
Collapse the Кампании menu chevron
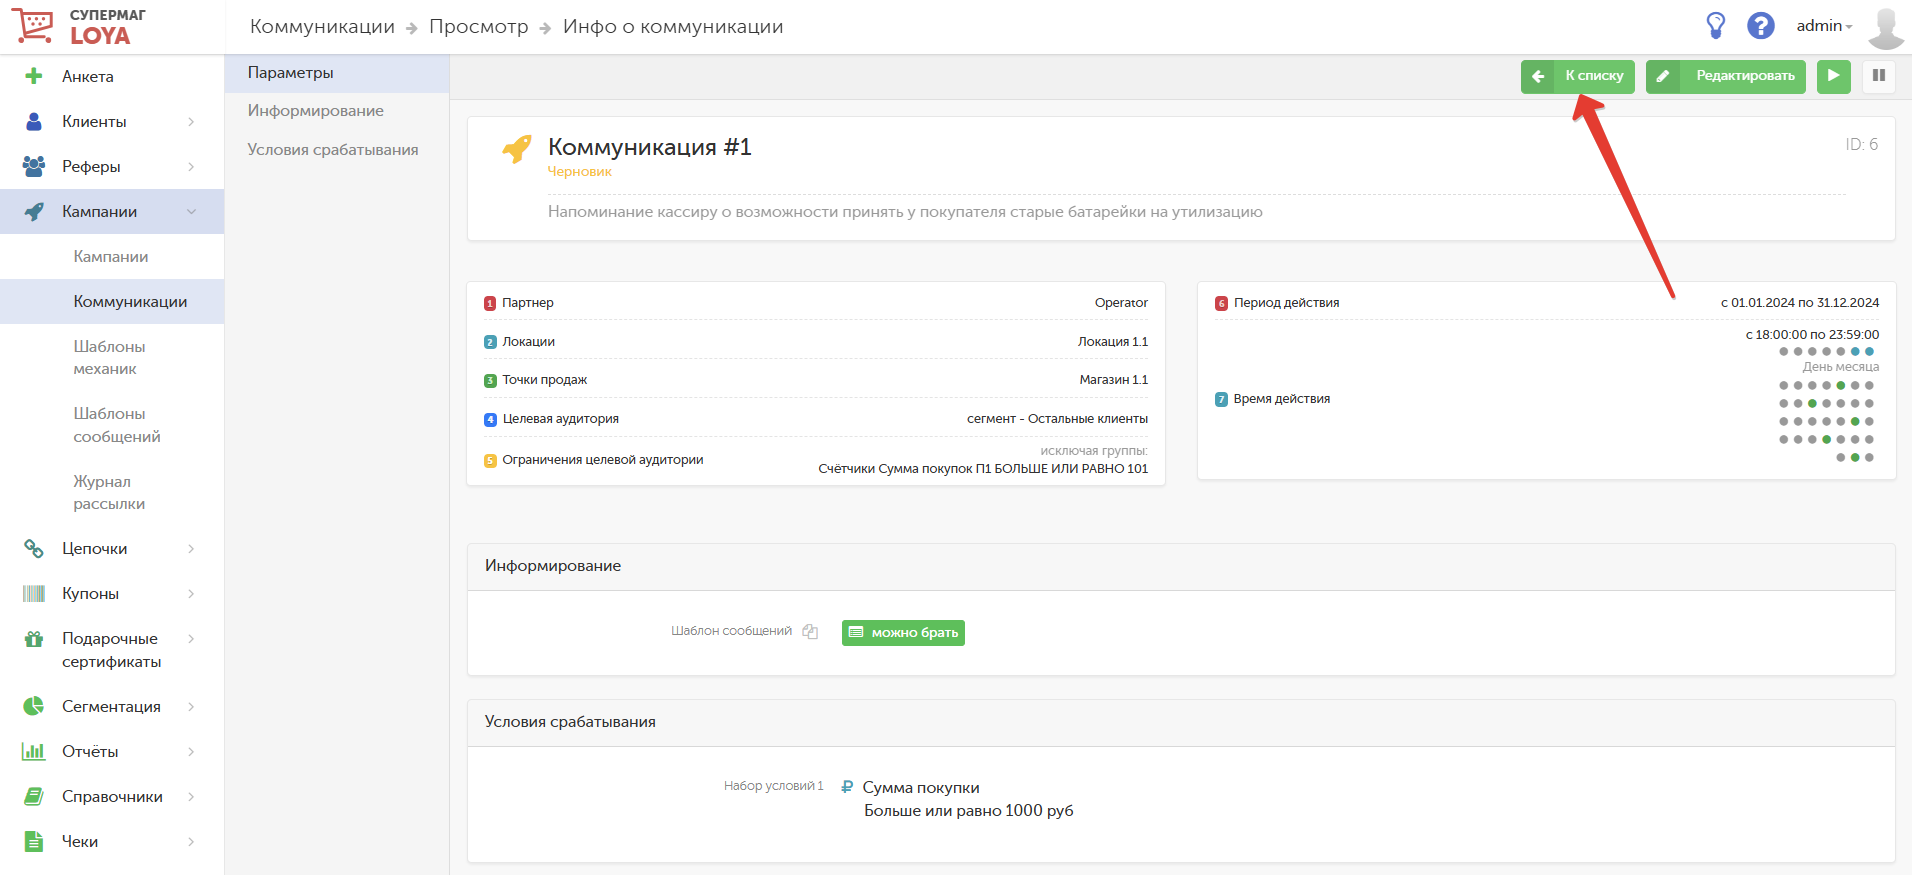click(x=191, y=211)
